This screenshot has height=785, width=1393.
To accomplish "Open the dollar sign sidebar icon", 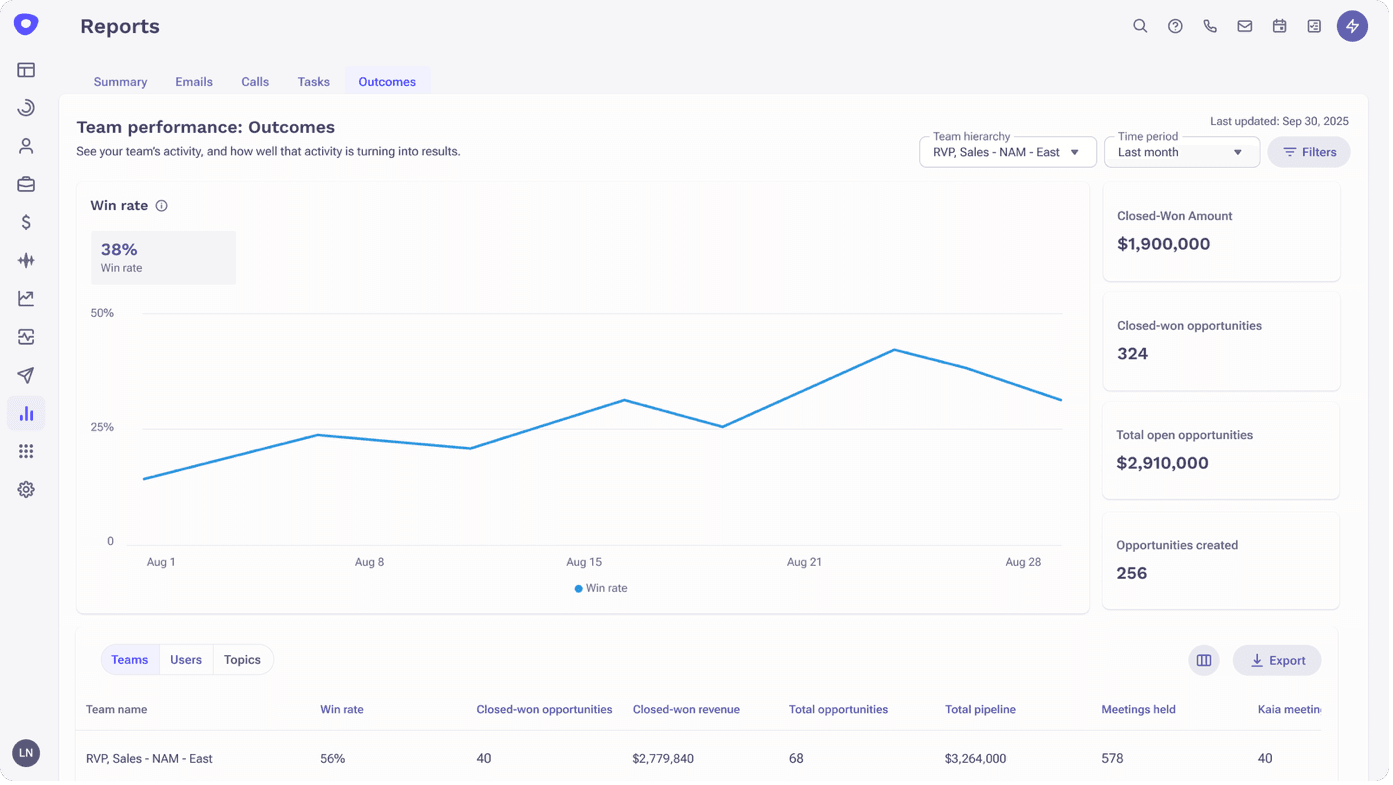I will pyautogui.click(x=26, y=222).
